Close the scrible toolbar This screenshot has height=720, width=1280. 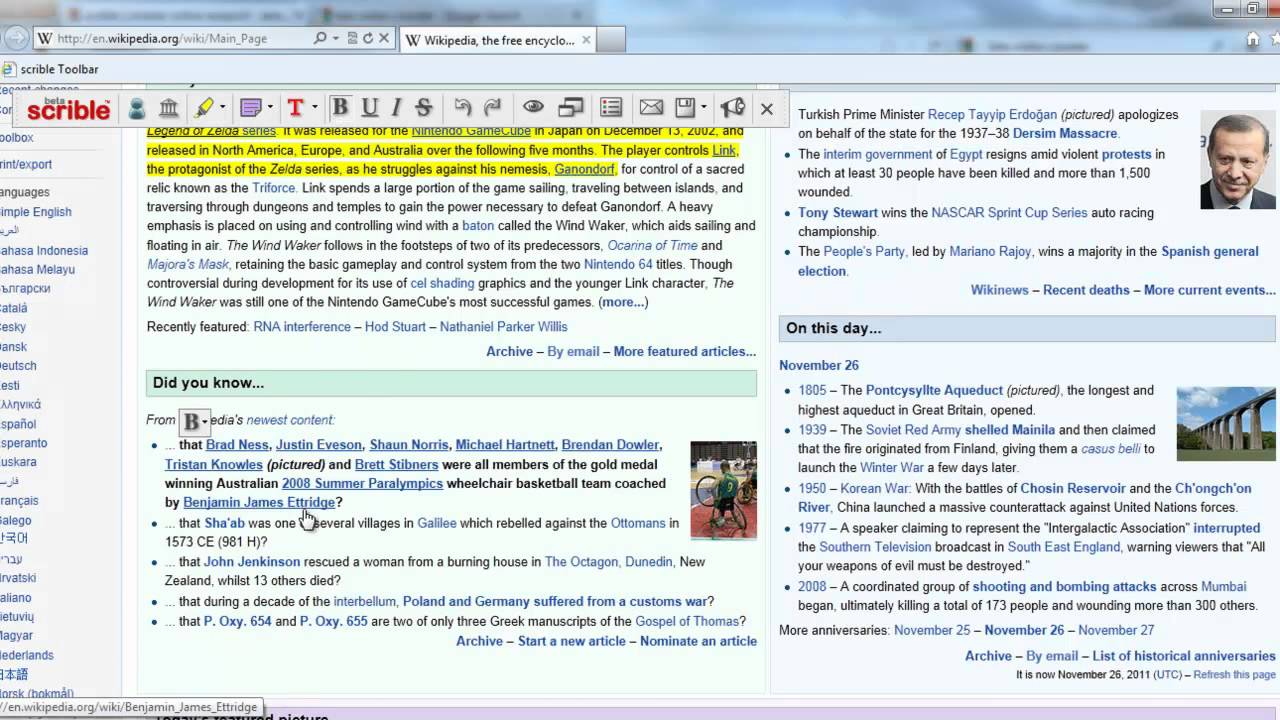pos(767,109)
